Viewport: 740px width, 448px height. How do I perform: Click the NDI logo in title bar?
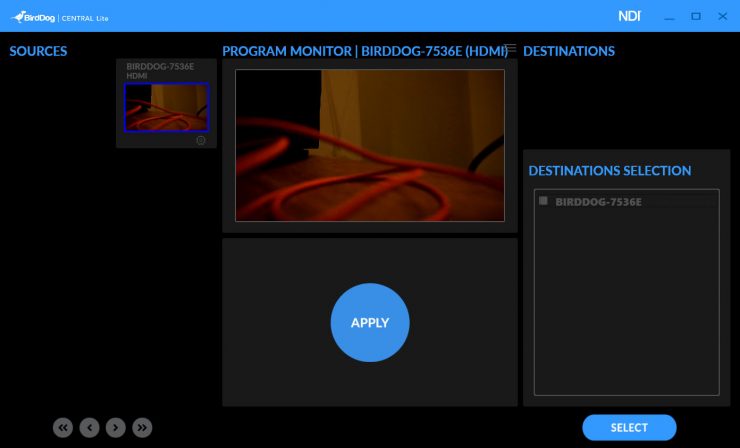629,16
